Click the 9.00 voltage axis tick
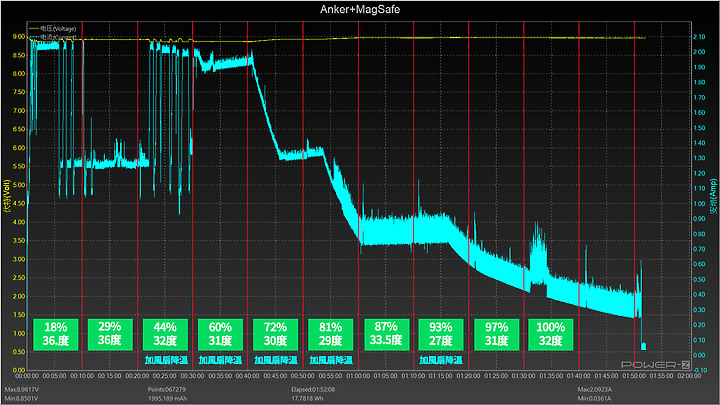This screenshot has width=720, height=405. pyautogui.click(x=19, y=37)
